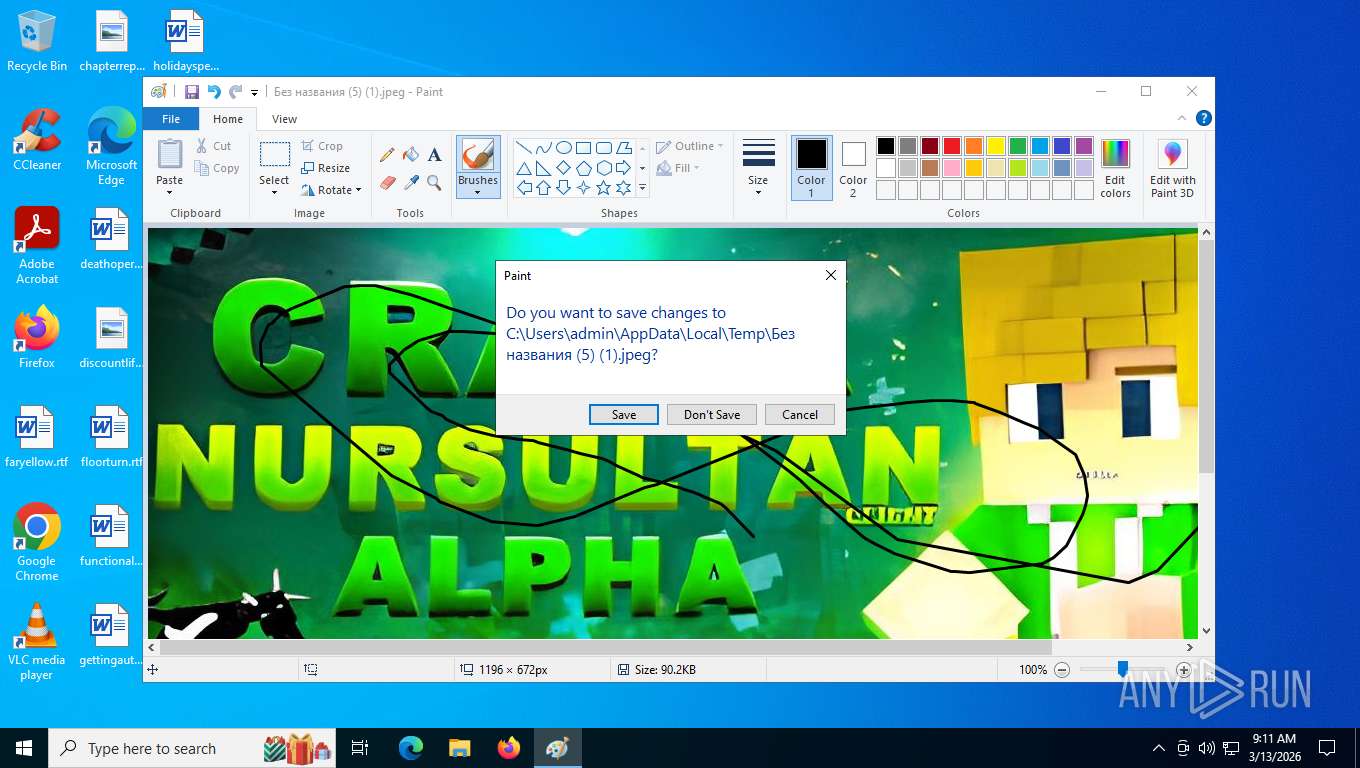
Task: Choose the Text tool letter A
Action: pos(434,154)
